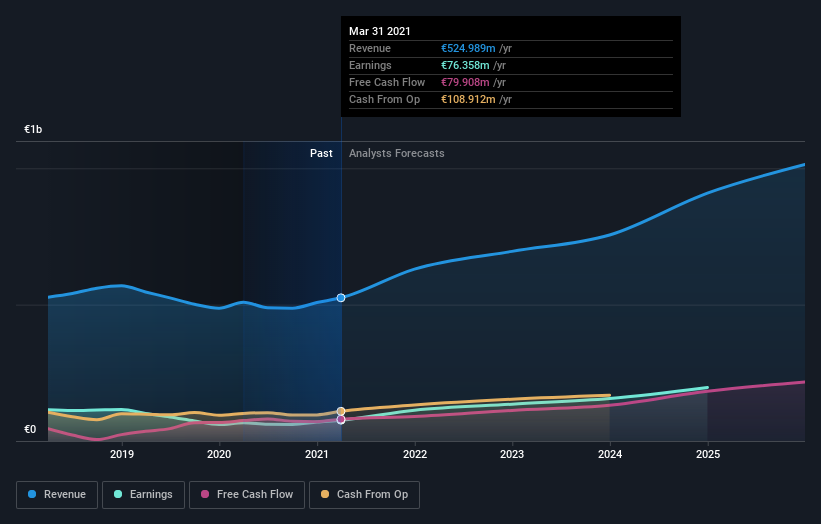Click the Analysts Forecasts label
The image size is (821, 524).
(397, 153)
